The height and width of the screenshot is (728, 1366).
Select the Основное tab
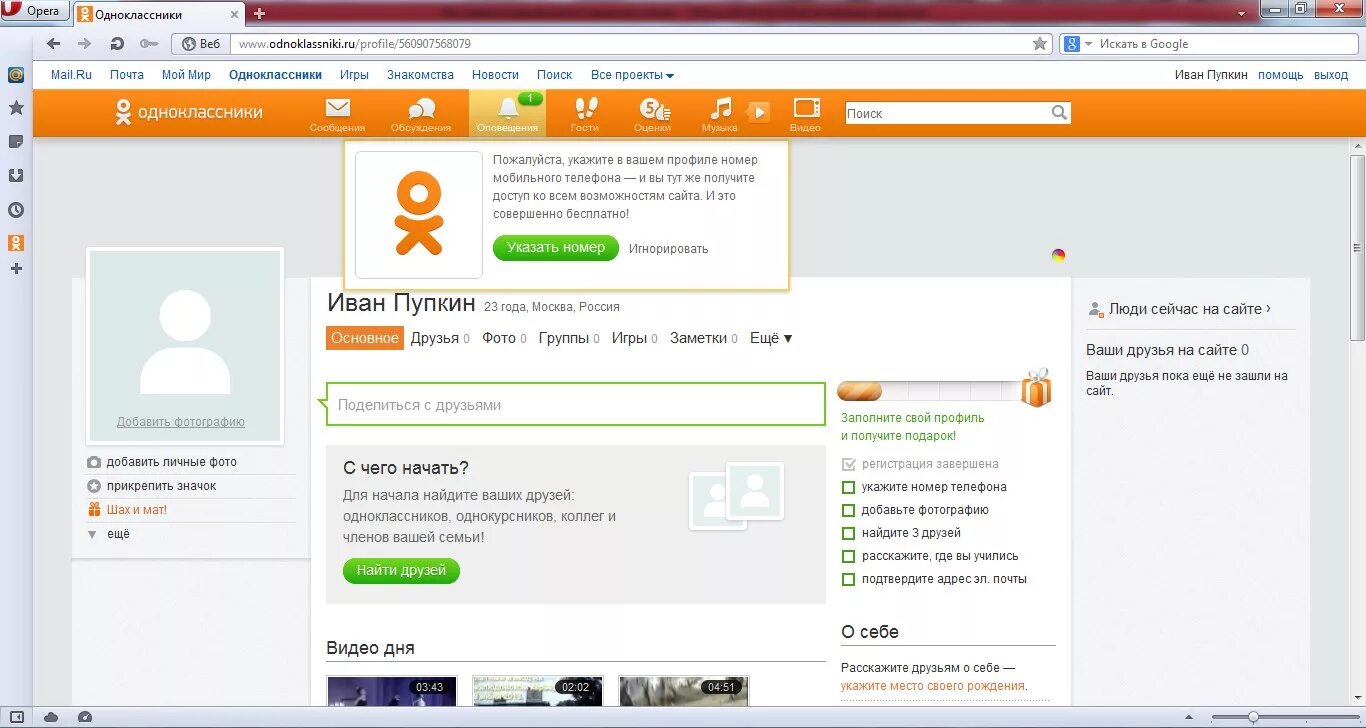tap(365, 338)
